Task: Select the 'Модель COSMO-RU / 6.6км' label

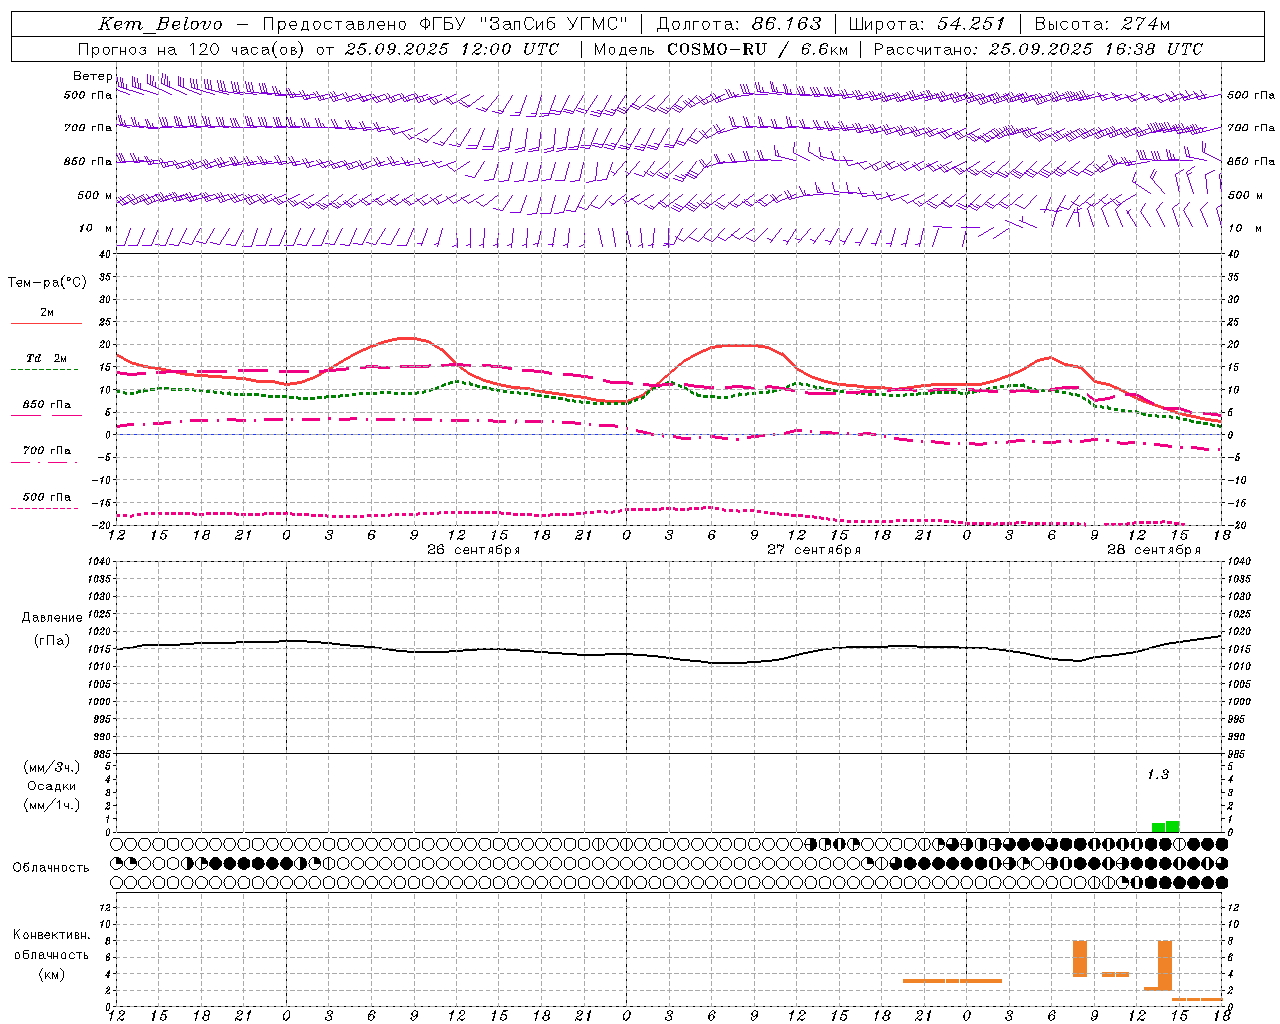Action: (x=721, y=49)
